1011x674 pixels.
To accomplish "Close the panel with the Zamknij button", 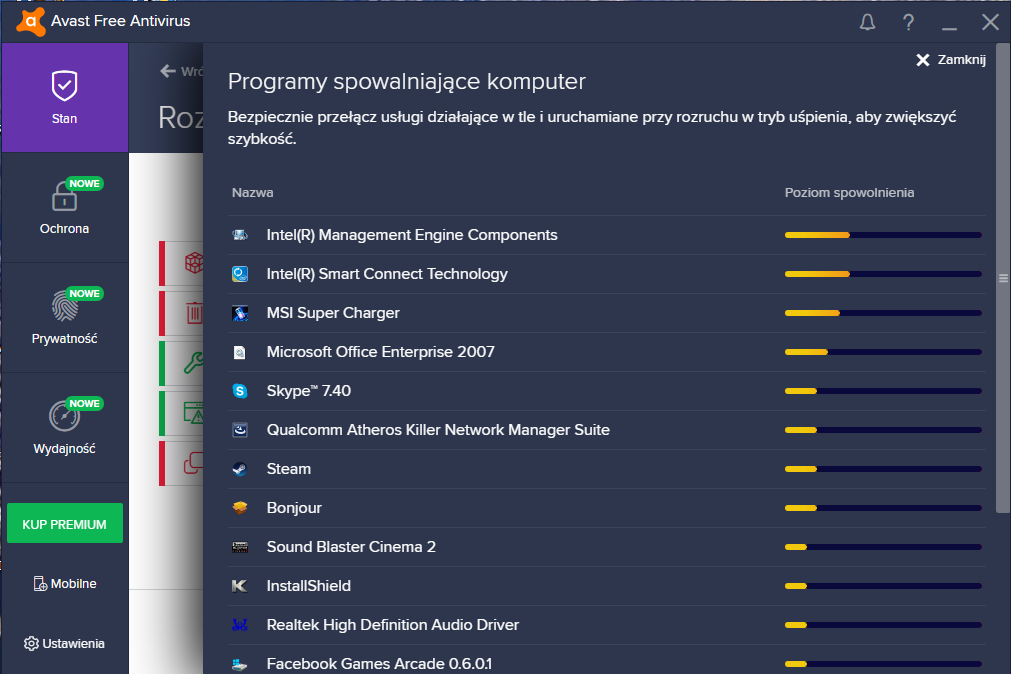I will (x=951, y=60).
